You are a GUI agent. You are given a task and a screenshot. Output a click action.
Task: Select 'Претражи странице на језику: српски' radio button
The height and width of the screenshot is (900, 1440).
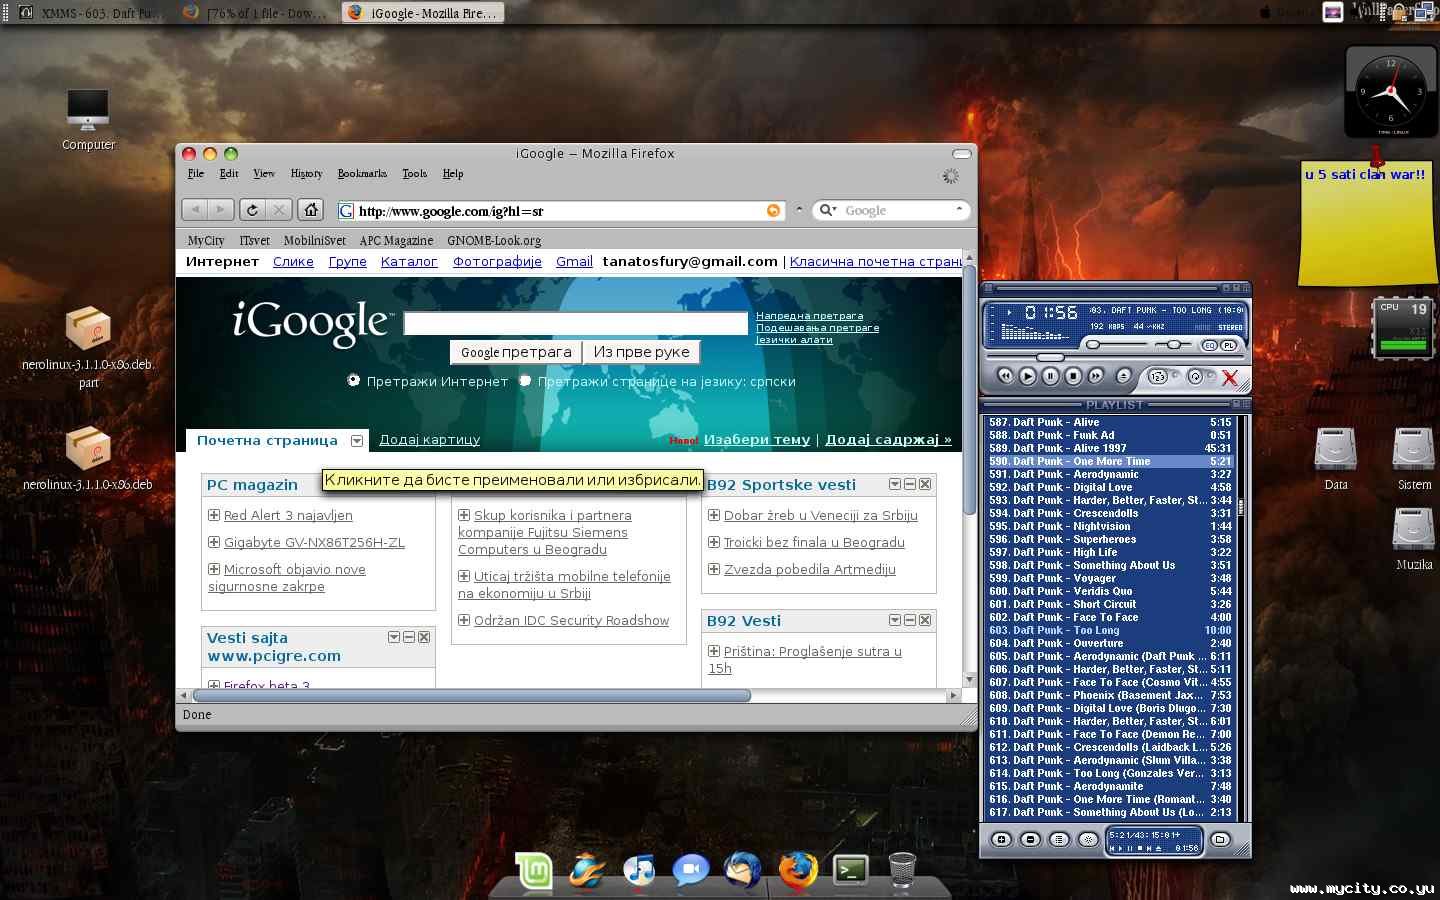525,381
